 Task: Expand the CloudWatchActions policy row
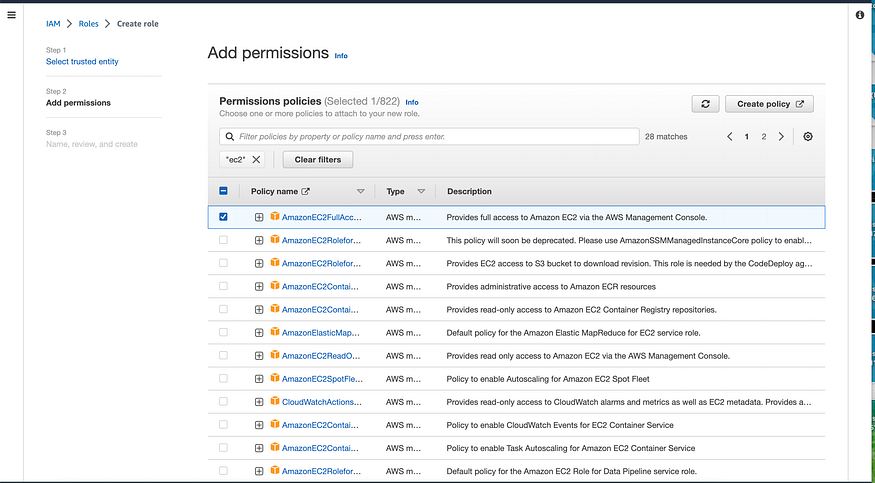pos(259,402)
